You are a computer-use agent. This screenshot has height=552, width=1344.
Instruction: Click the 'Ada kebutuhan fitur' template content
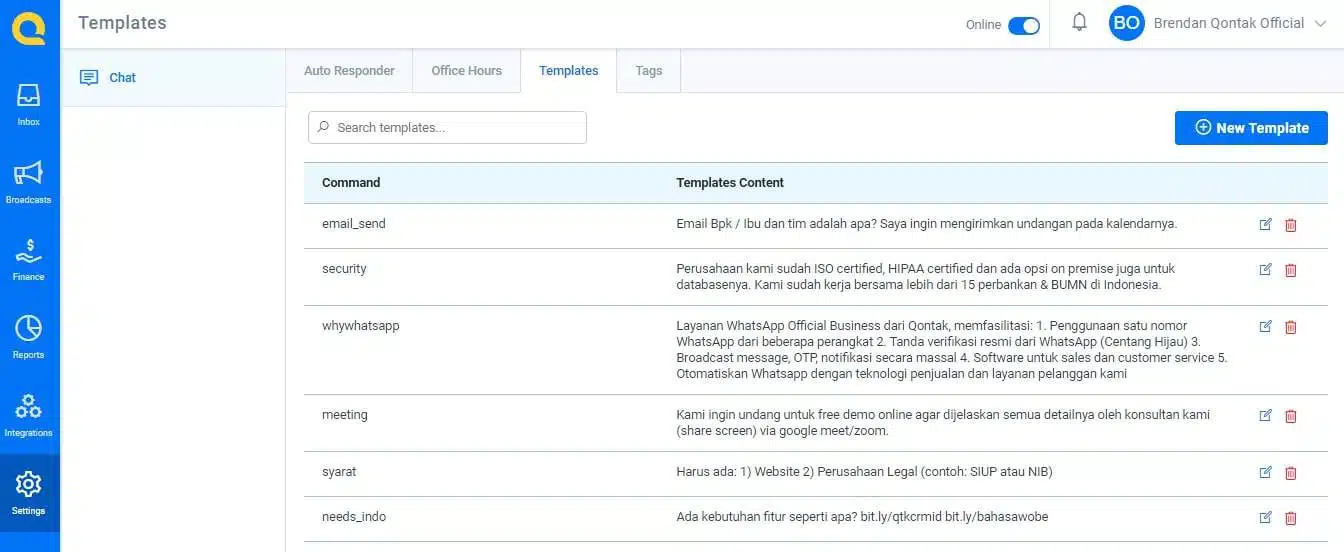coord(862,517)
